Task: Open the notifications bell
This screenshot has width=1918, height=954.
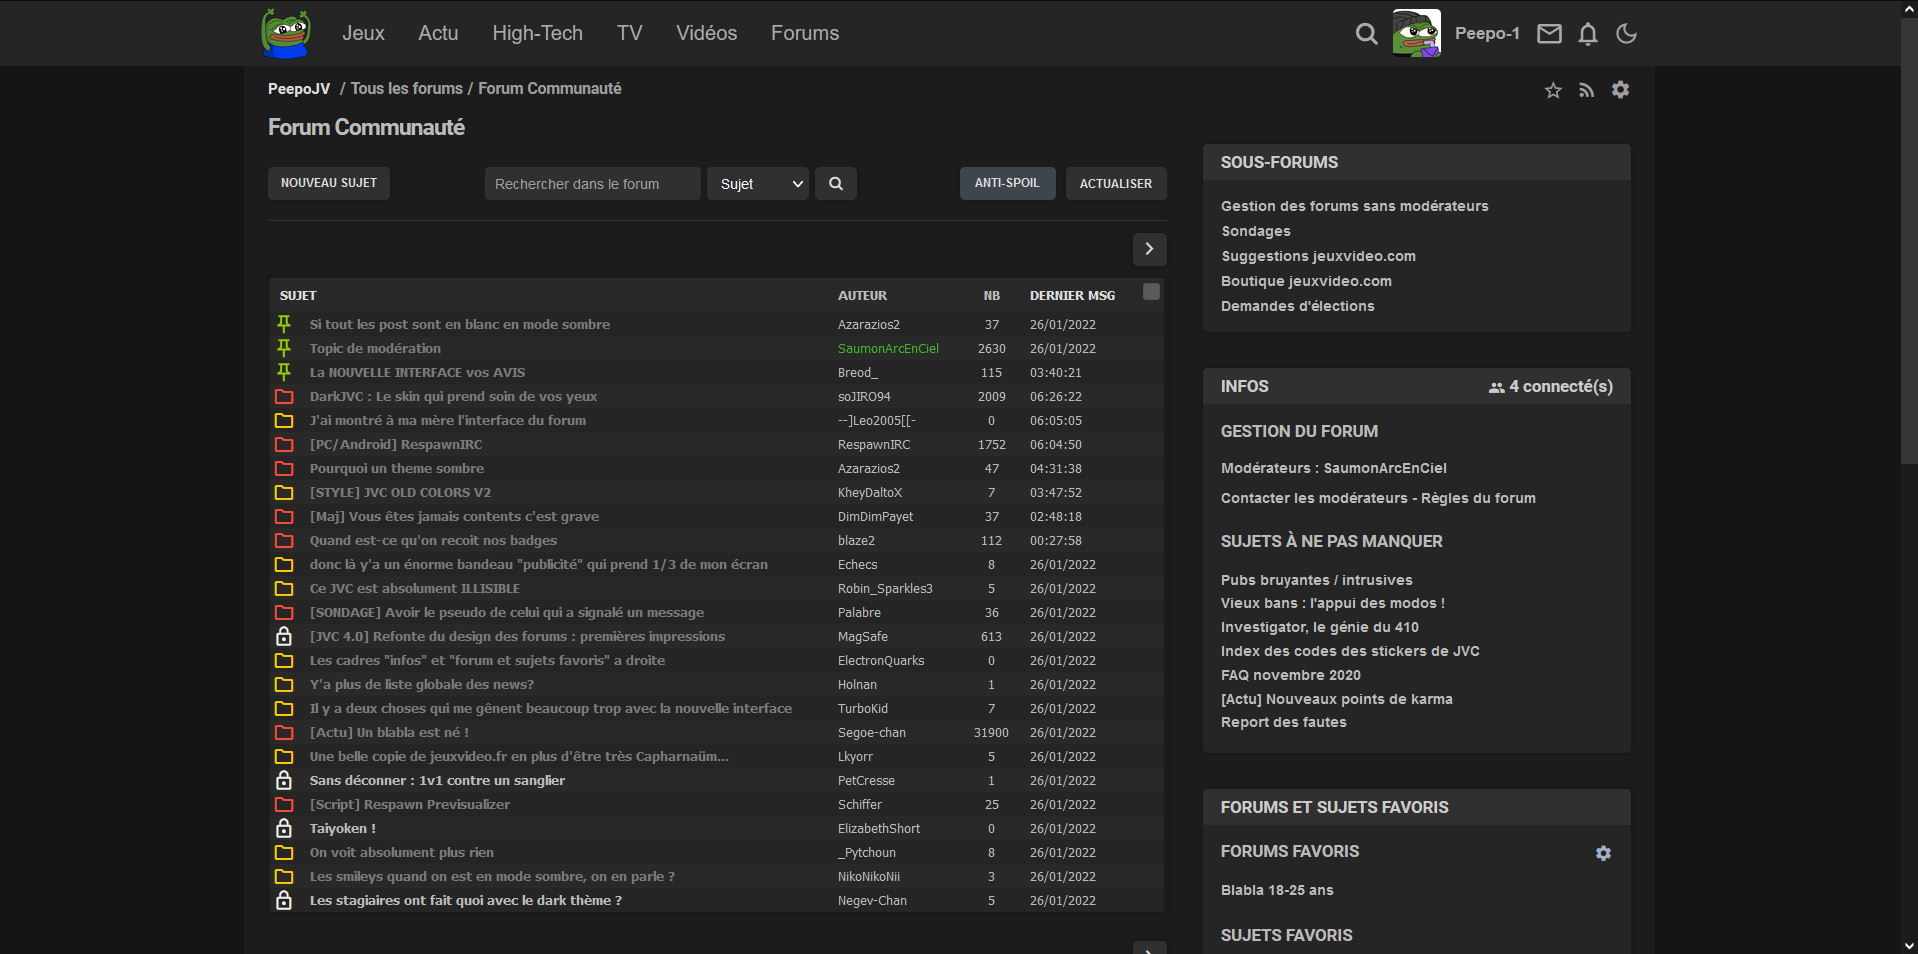Action: (1588, 34)
